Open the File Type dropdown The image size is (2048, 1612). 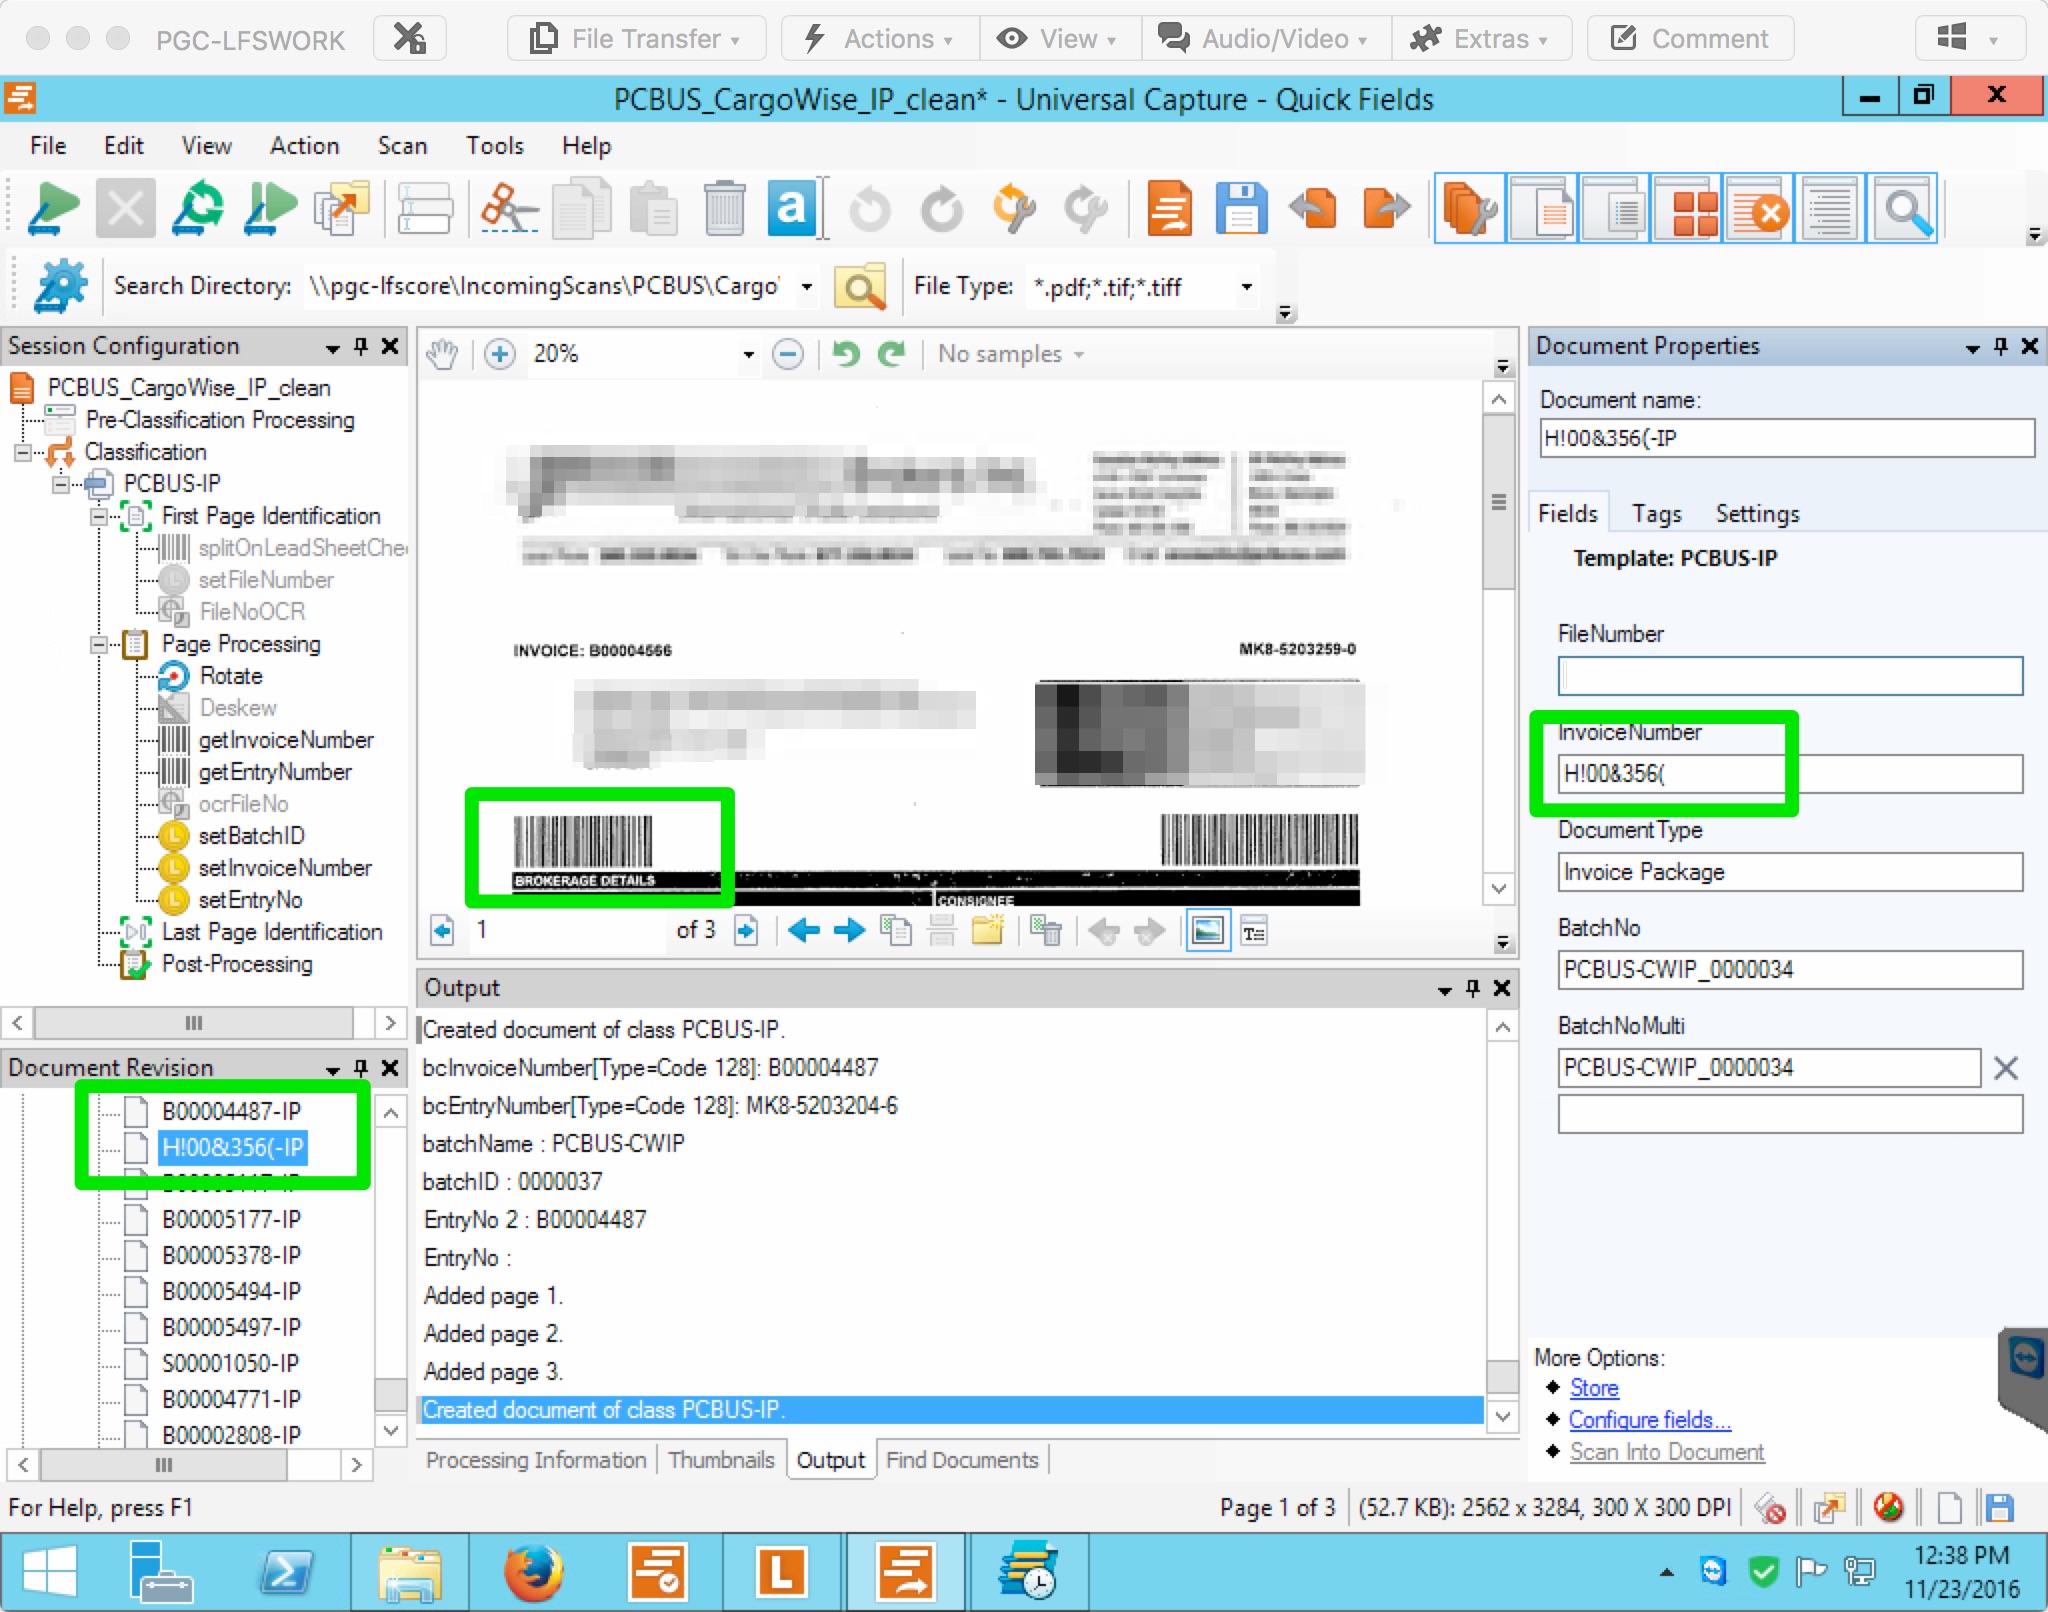pos(1246,287)
